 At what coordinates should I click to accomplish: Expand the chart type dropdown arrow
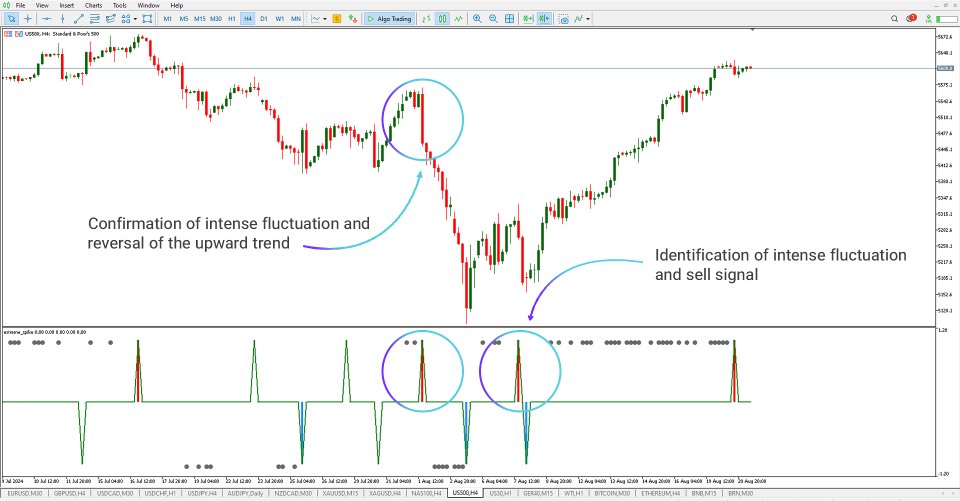pos(324,19)
